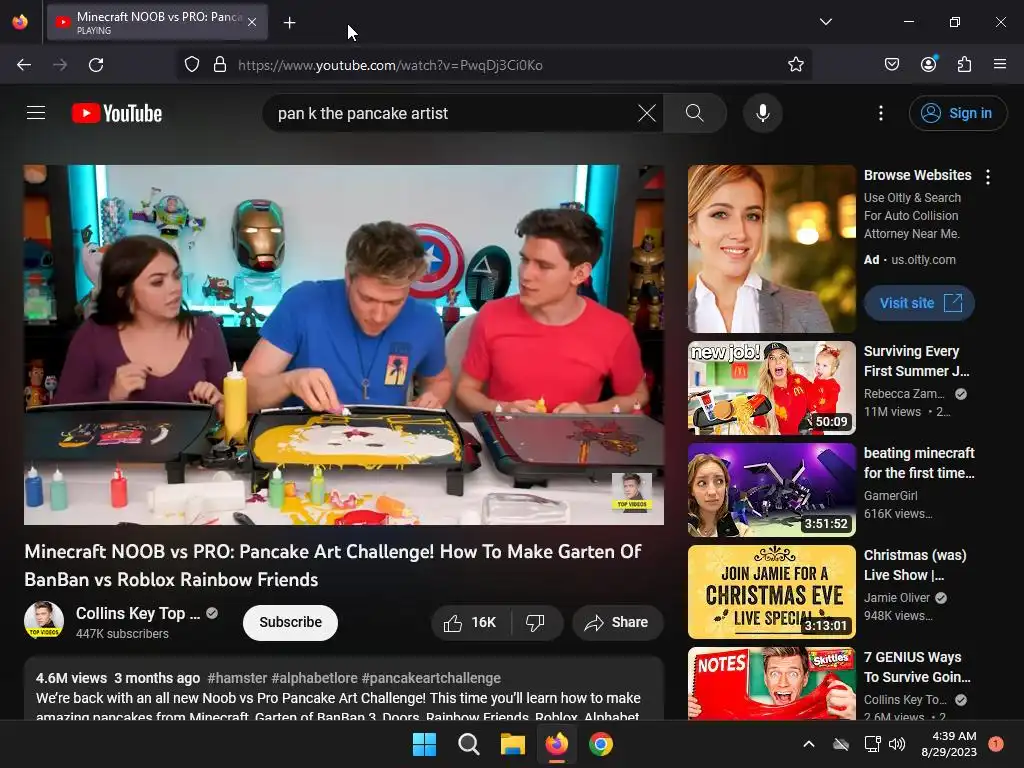
Task: List all tabs dropdown arrow
Action: coord(826,22)
